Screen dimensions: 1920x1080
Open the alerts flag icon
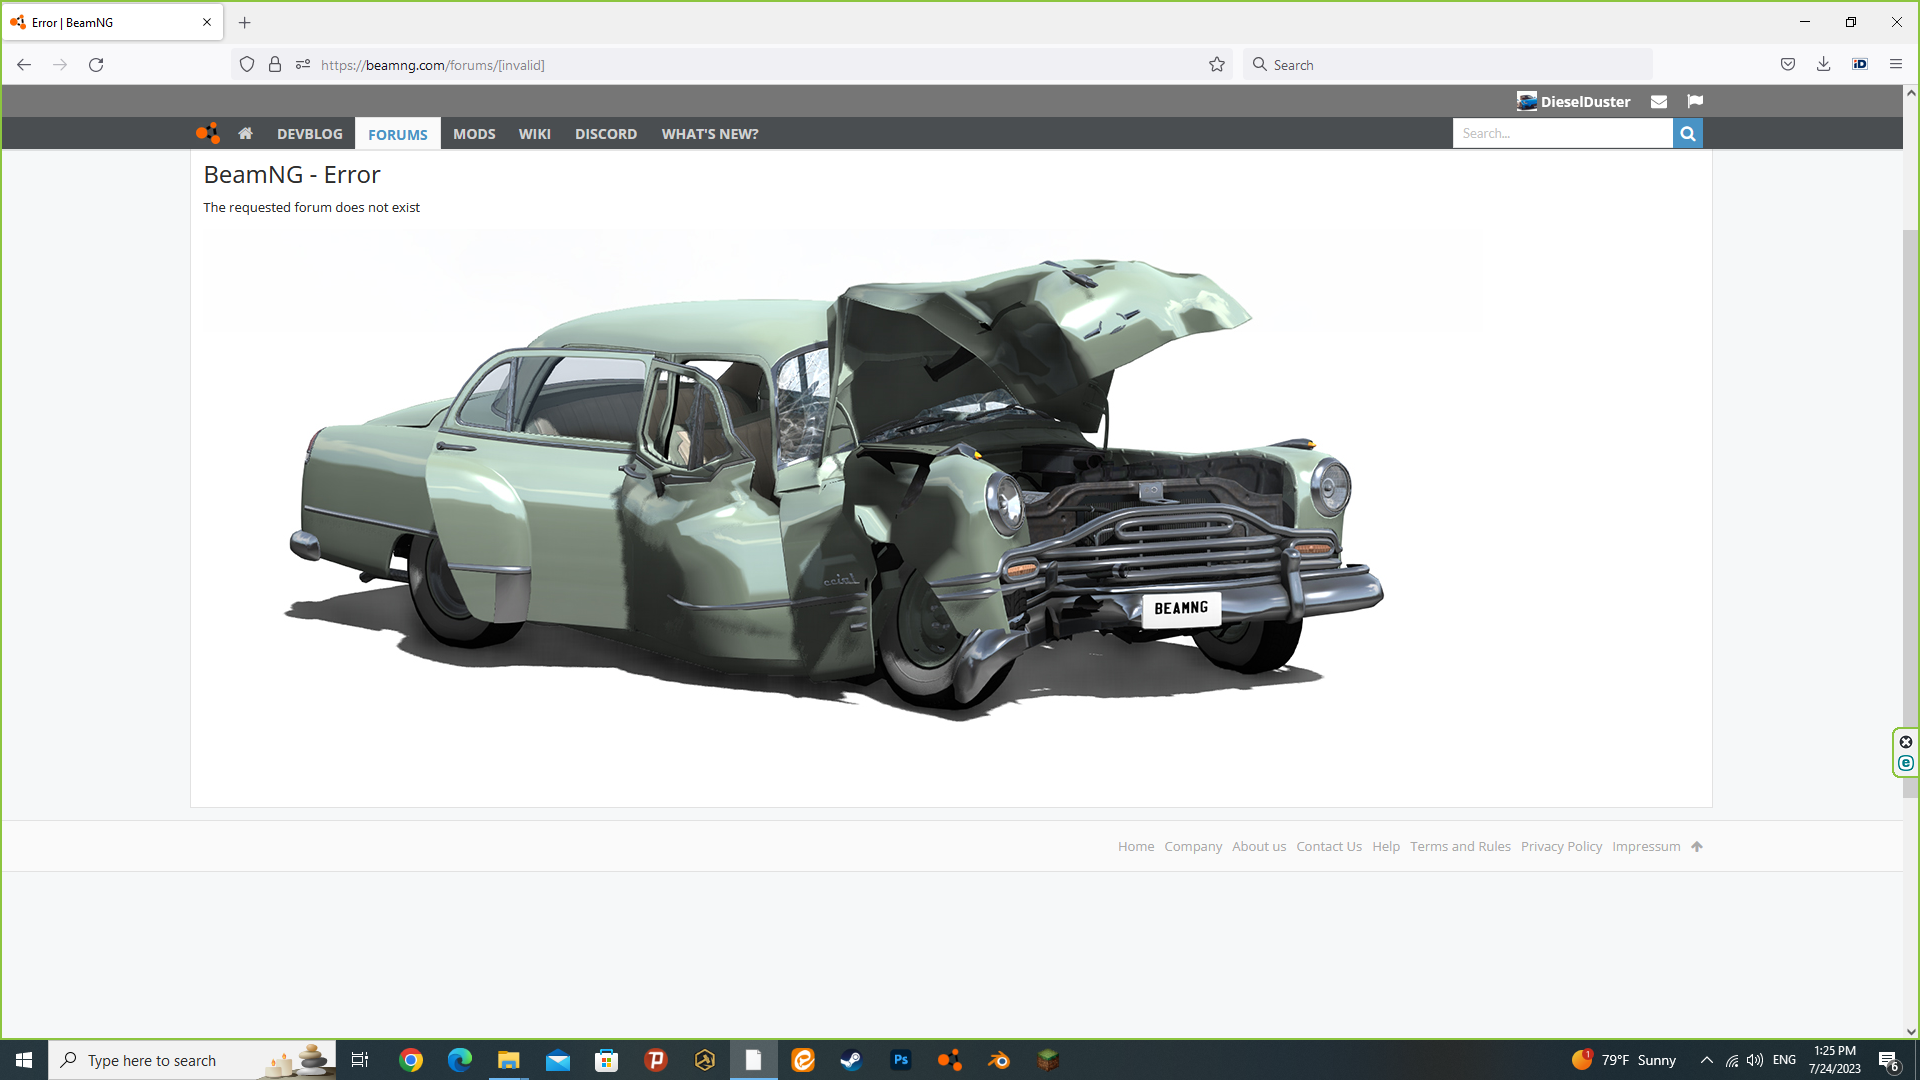(x=1695, y=101)
